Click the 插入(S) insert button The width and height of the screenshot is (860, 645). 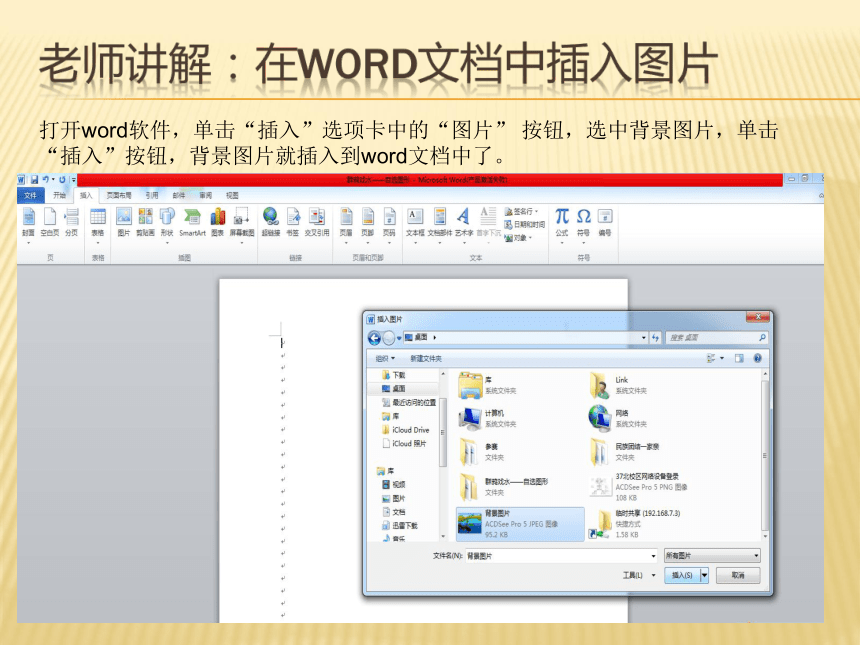pos(682,575)
